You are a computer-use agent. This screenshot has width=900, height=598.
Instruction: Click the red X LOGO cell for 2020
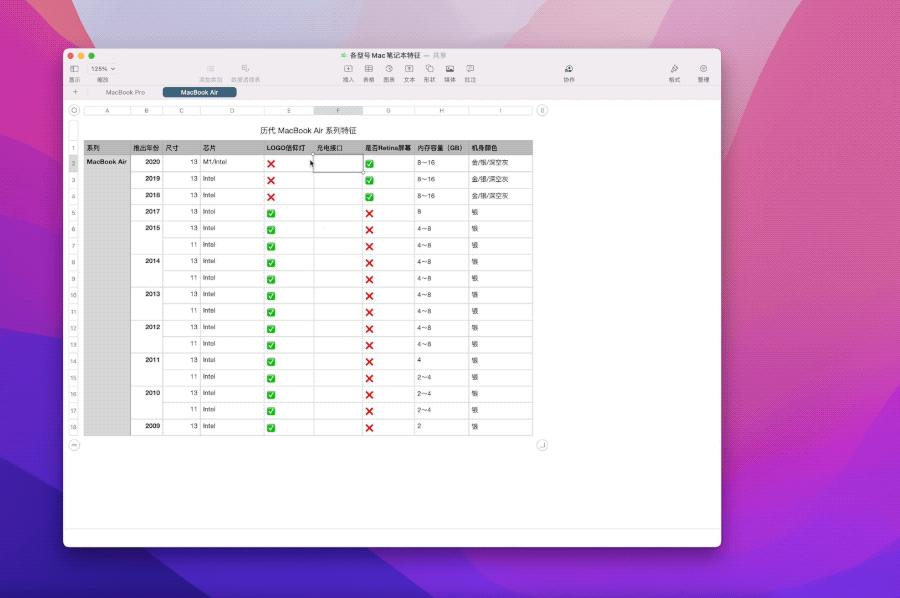271,164
